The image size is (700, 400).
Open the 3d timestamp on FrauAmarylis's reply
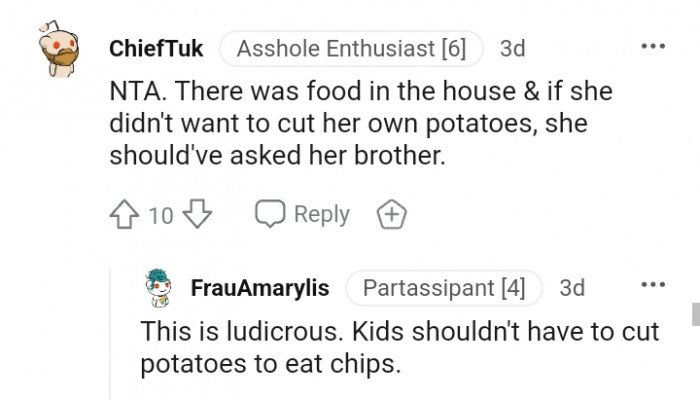[573, 288]
